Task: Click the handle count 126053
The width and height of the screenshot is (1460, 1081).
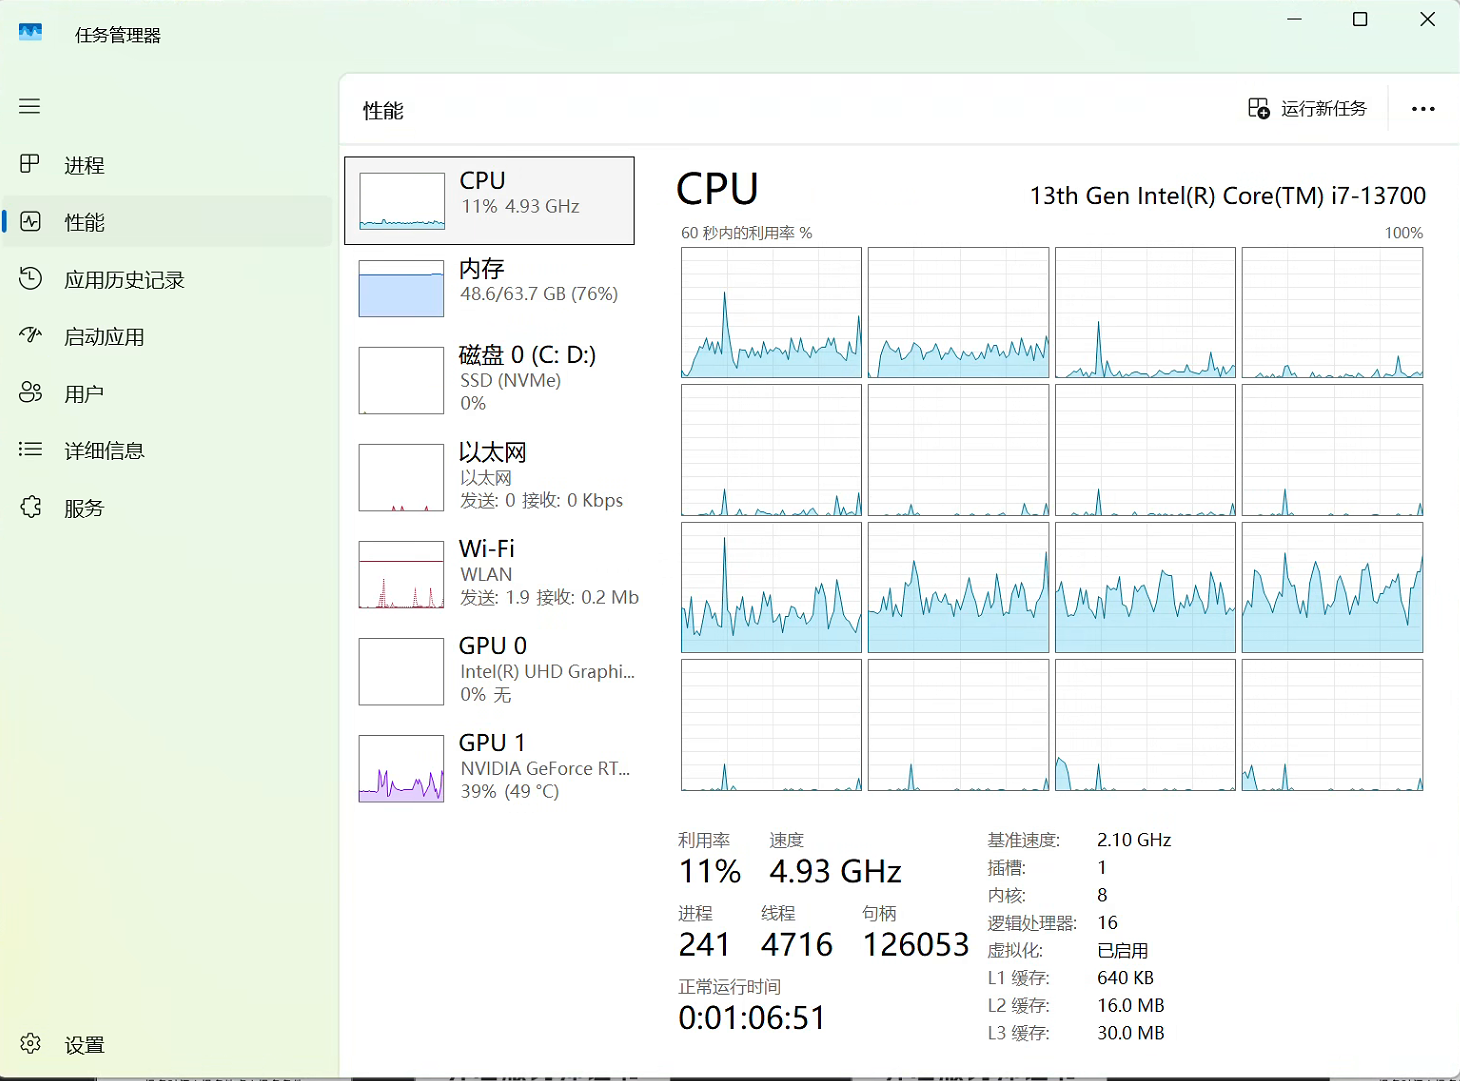Action: point(916,945)
